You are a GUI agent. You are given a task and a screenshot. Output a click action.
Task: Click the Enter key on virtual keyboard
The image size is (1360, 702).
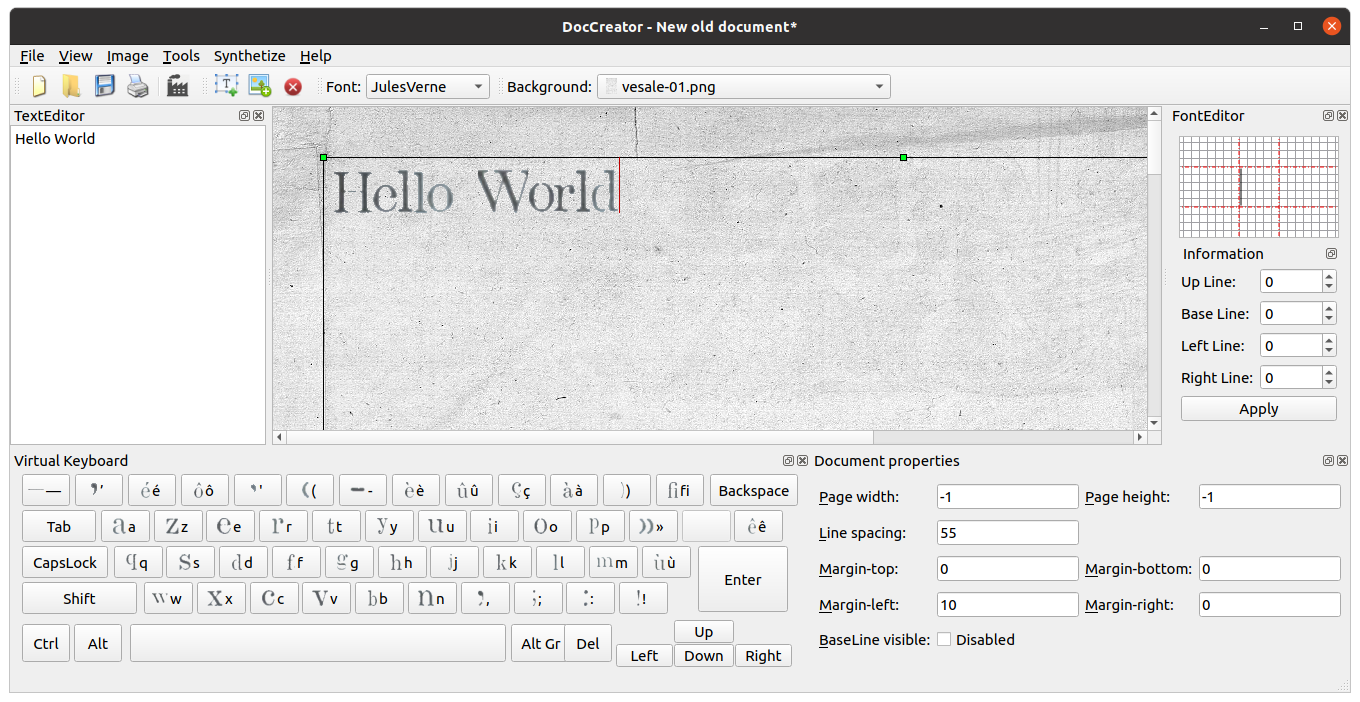(x=743, y=580)
